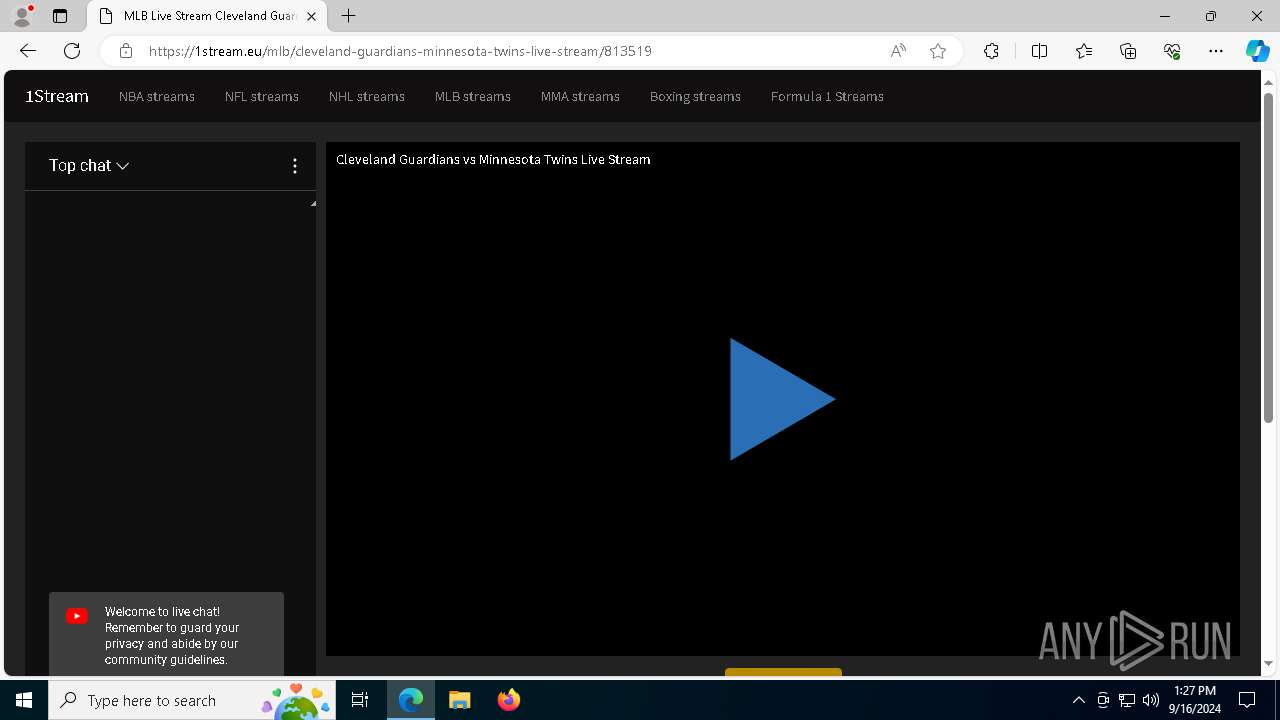The image size is (1280, 720).
Task: Open a new browser tab
Action: point(348,16)
